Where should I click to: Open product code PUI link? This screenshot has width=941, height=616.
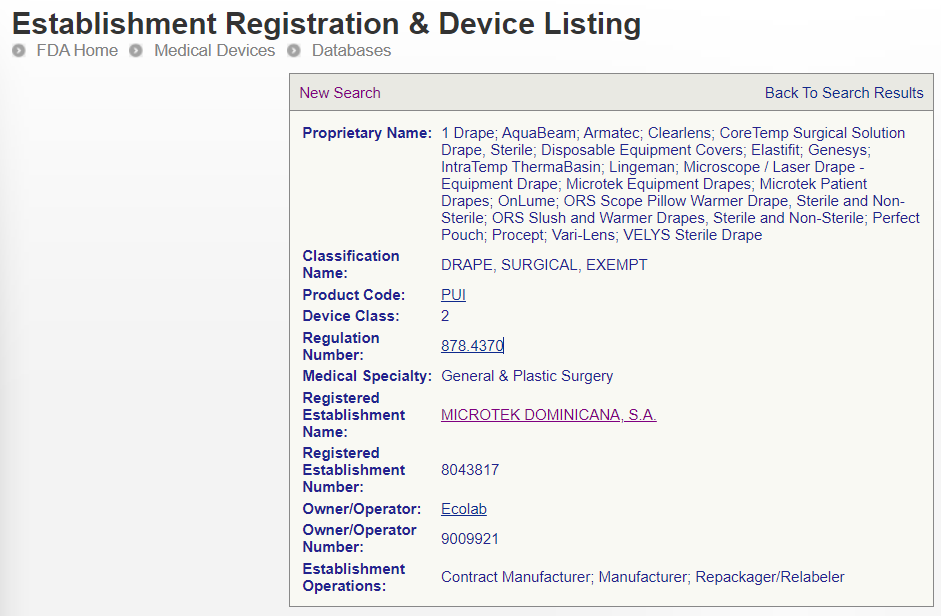(453, 295)
